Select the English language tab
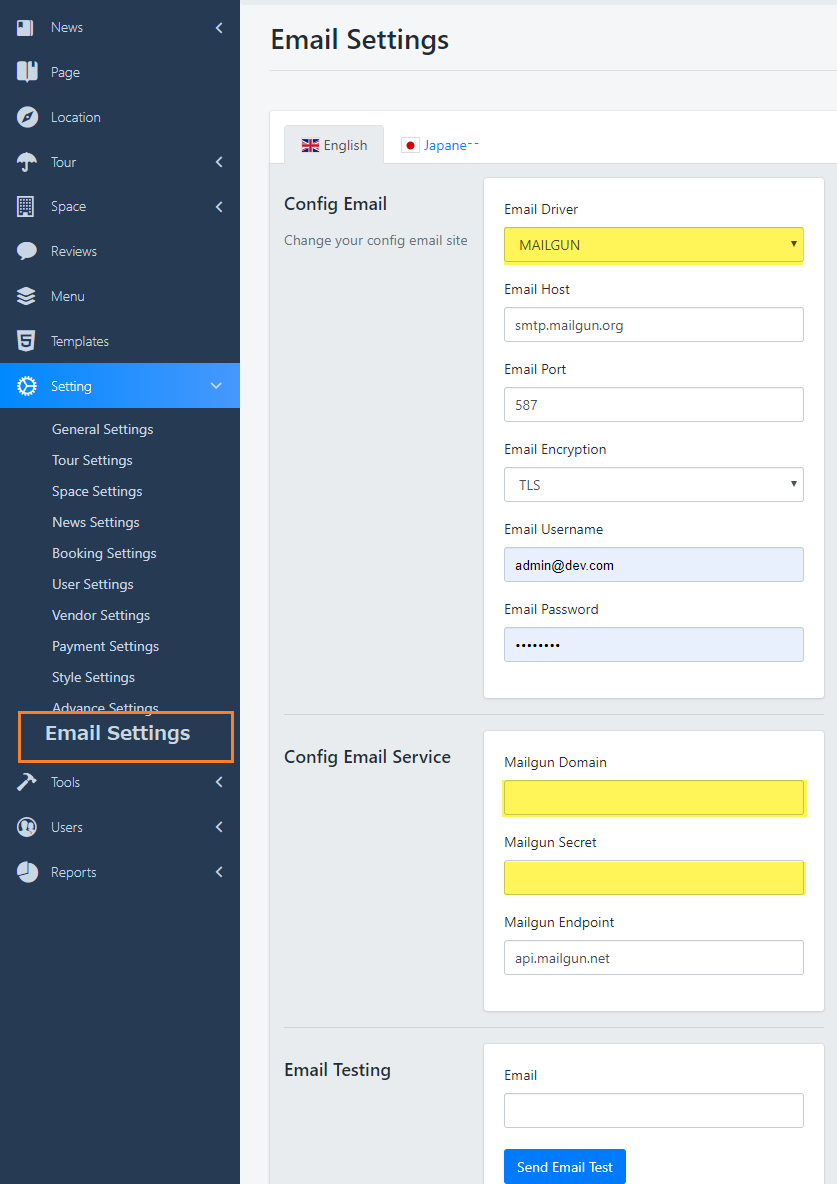The image size is (837, 1184). [334, 145]
